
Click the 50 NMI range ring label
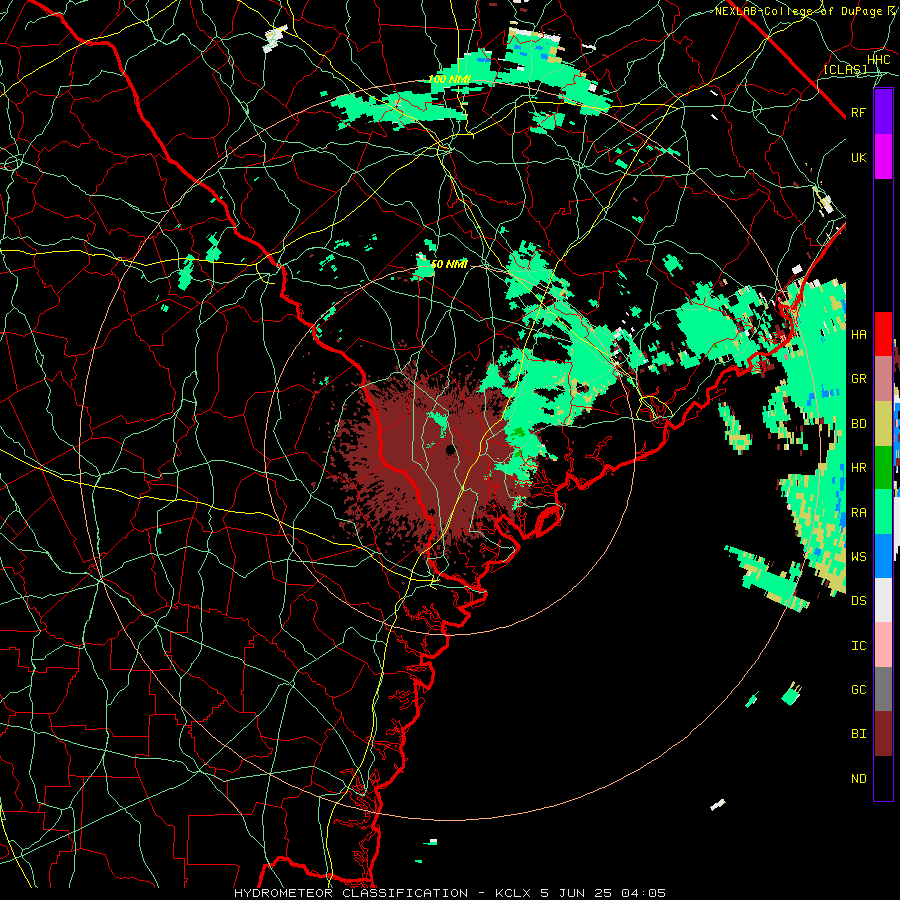(449, 264)
